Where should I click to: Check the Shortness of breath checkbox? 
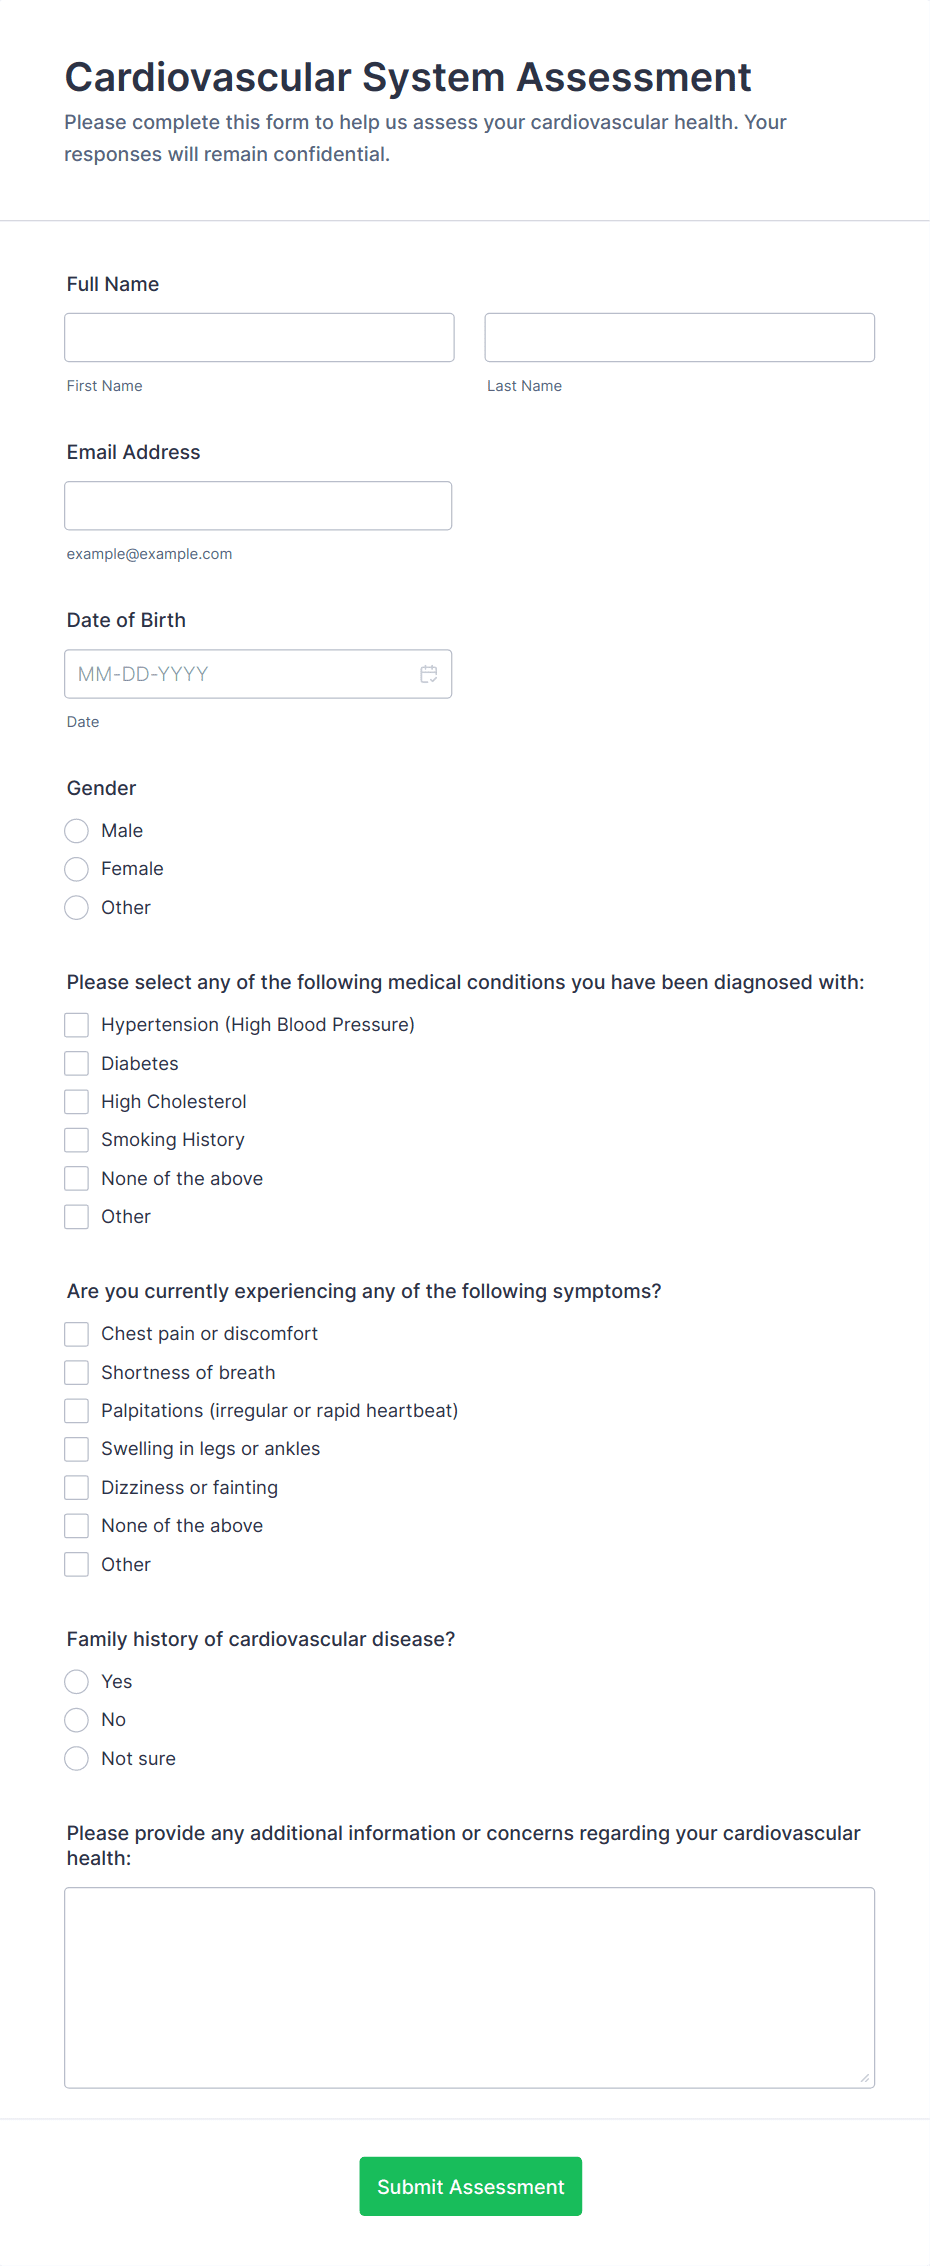[x=76, y=1372]
